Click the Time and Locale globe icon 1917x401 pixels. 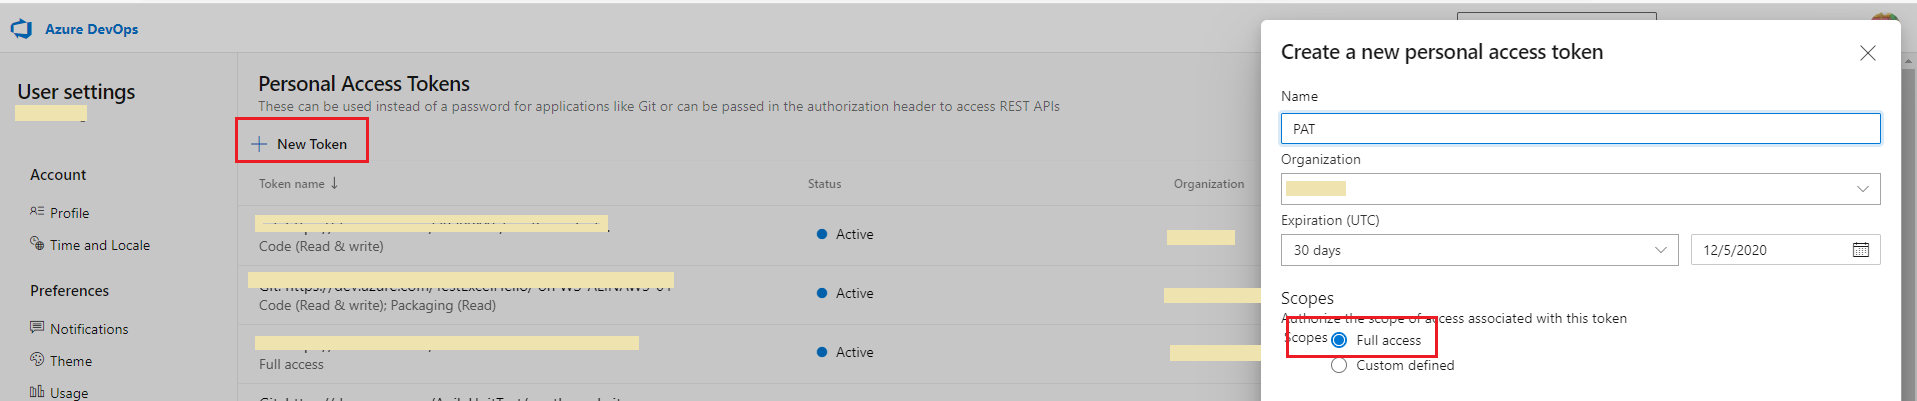point(37,244)
